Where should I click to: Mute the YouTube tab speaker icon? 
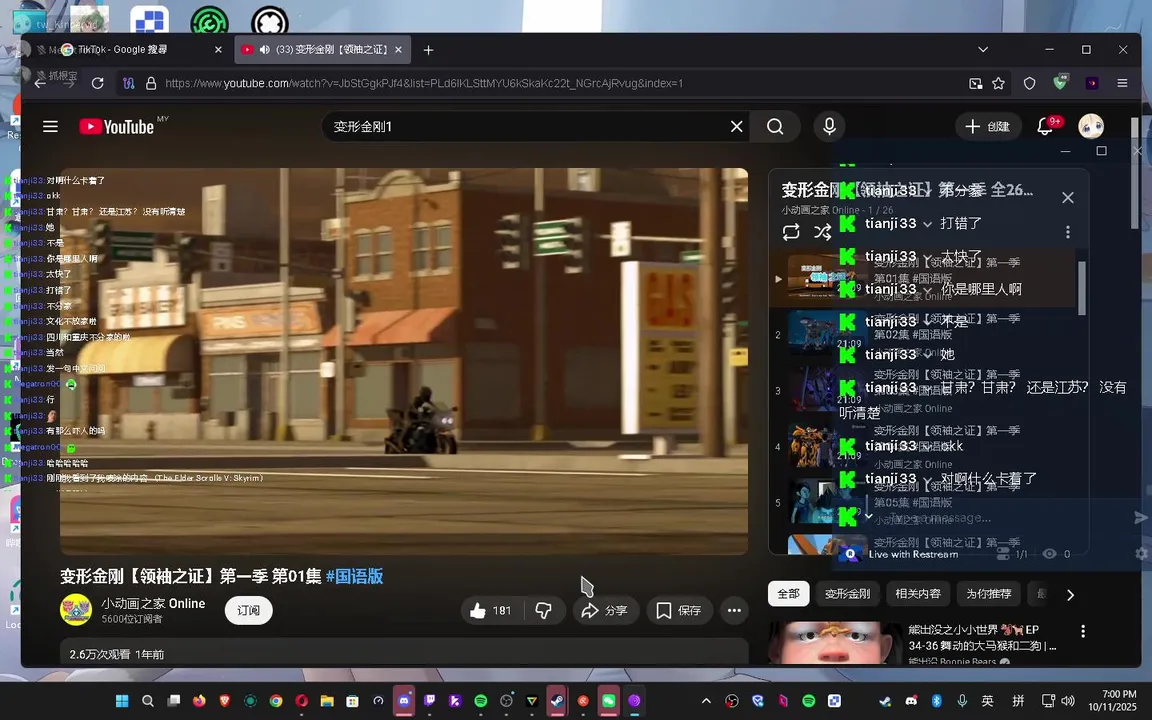coord(264,50)
